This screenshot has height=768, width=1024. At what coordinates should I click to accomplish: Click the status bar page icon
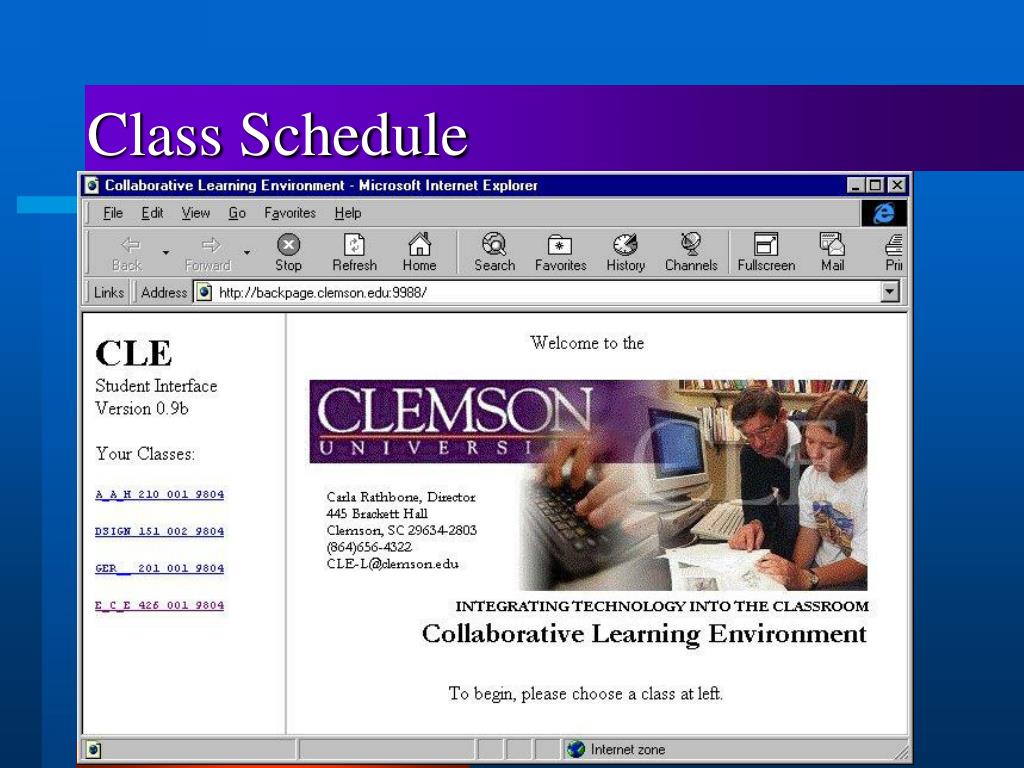tap(93, 749)
